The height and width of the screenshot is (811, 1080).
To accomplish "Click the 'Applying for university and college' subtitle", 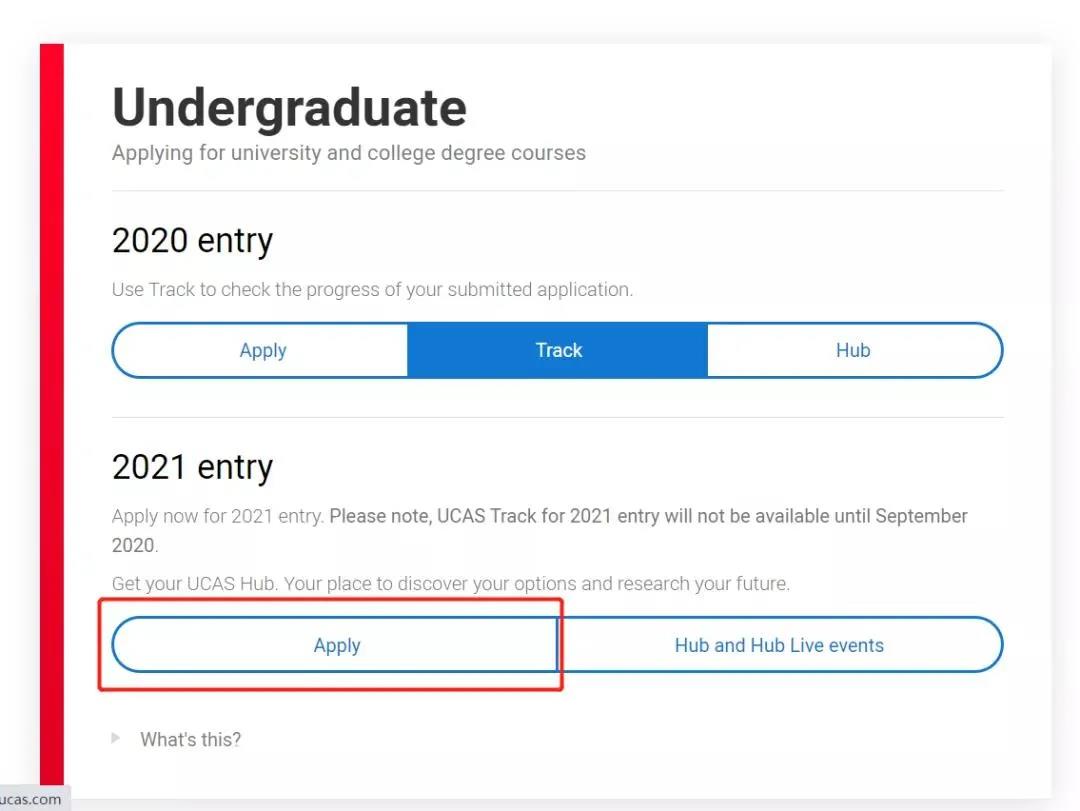I will click(x=348, y=153).
